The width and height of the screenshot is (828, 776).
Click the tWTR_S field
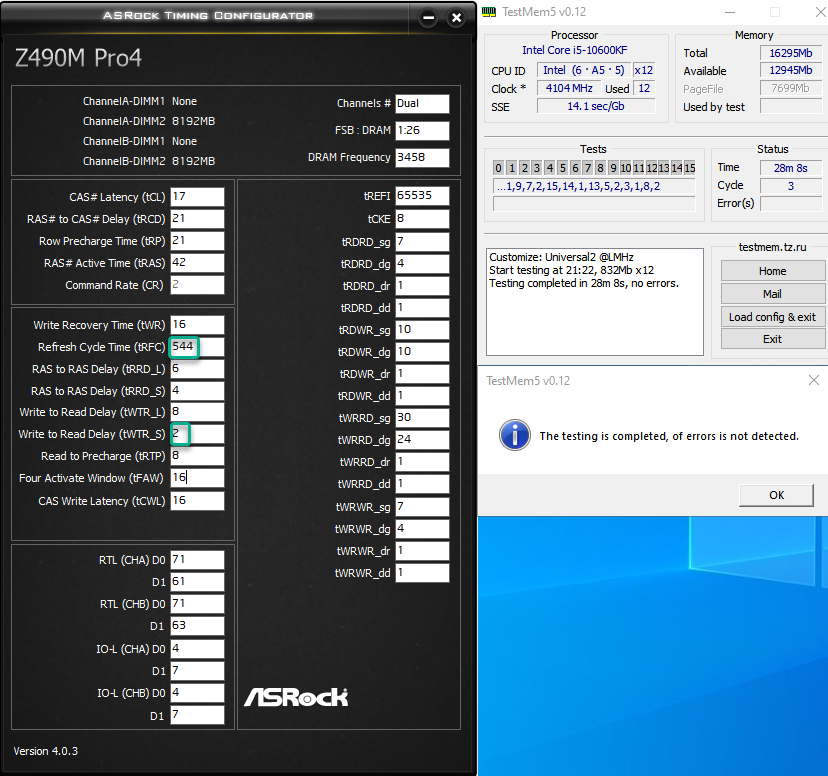point(197,434)
